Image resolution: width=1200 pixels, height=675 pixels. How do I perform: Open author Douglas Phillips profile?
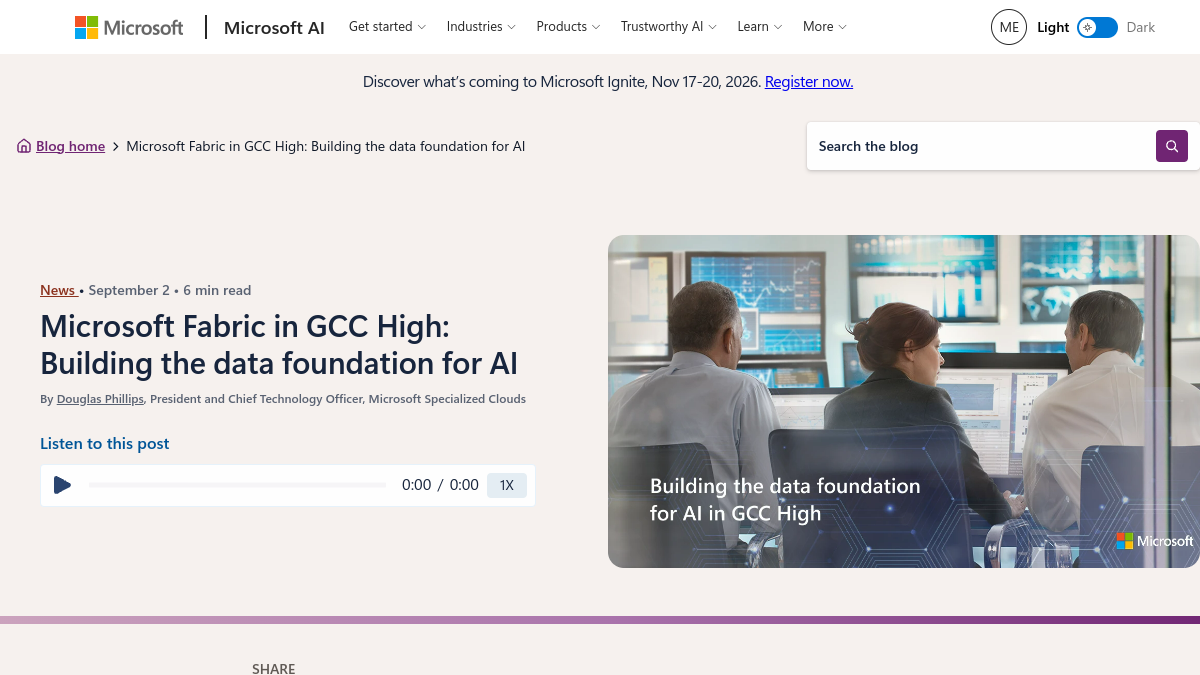click(100, 399)
